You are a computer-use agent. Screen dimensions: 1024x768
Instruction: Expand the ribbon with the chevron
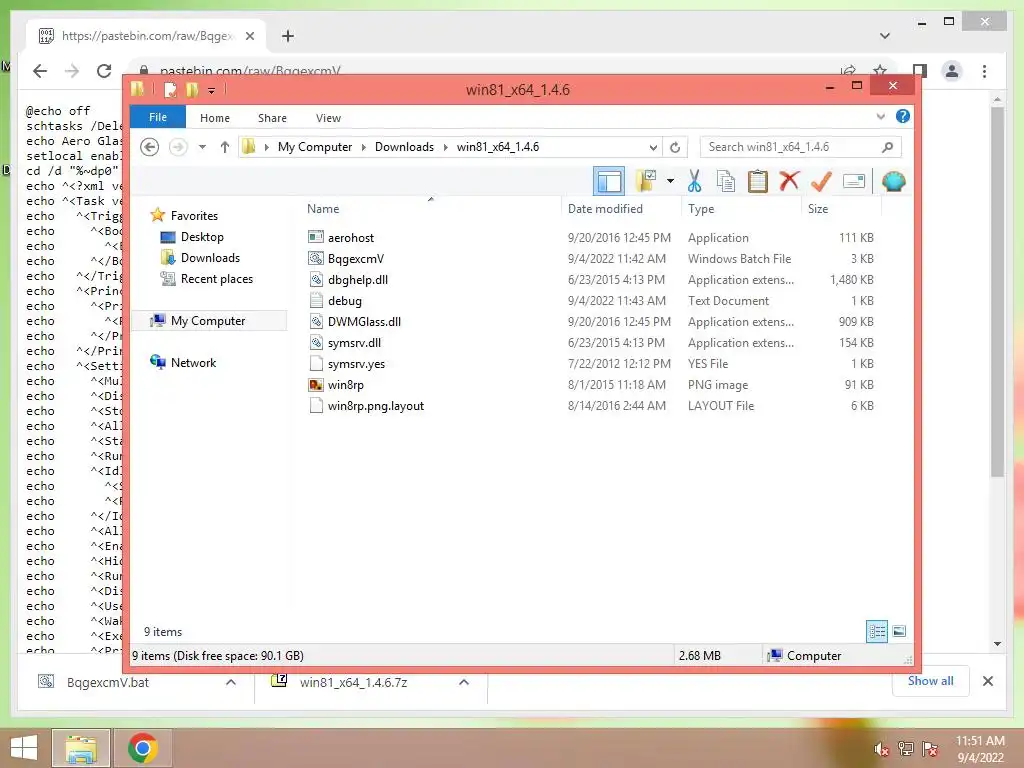(x=880, y=117)
